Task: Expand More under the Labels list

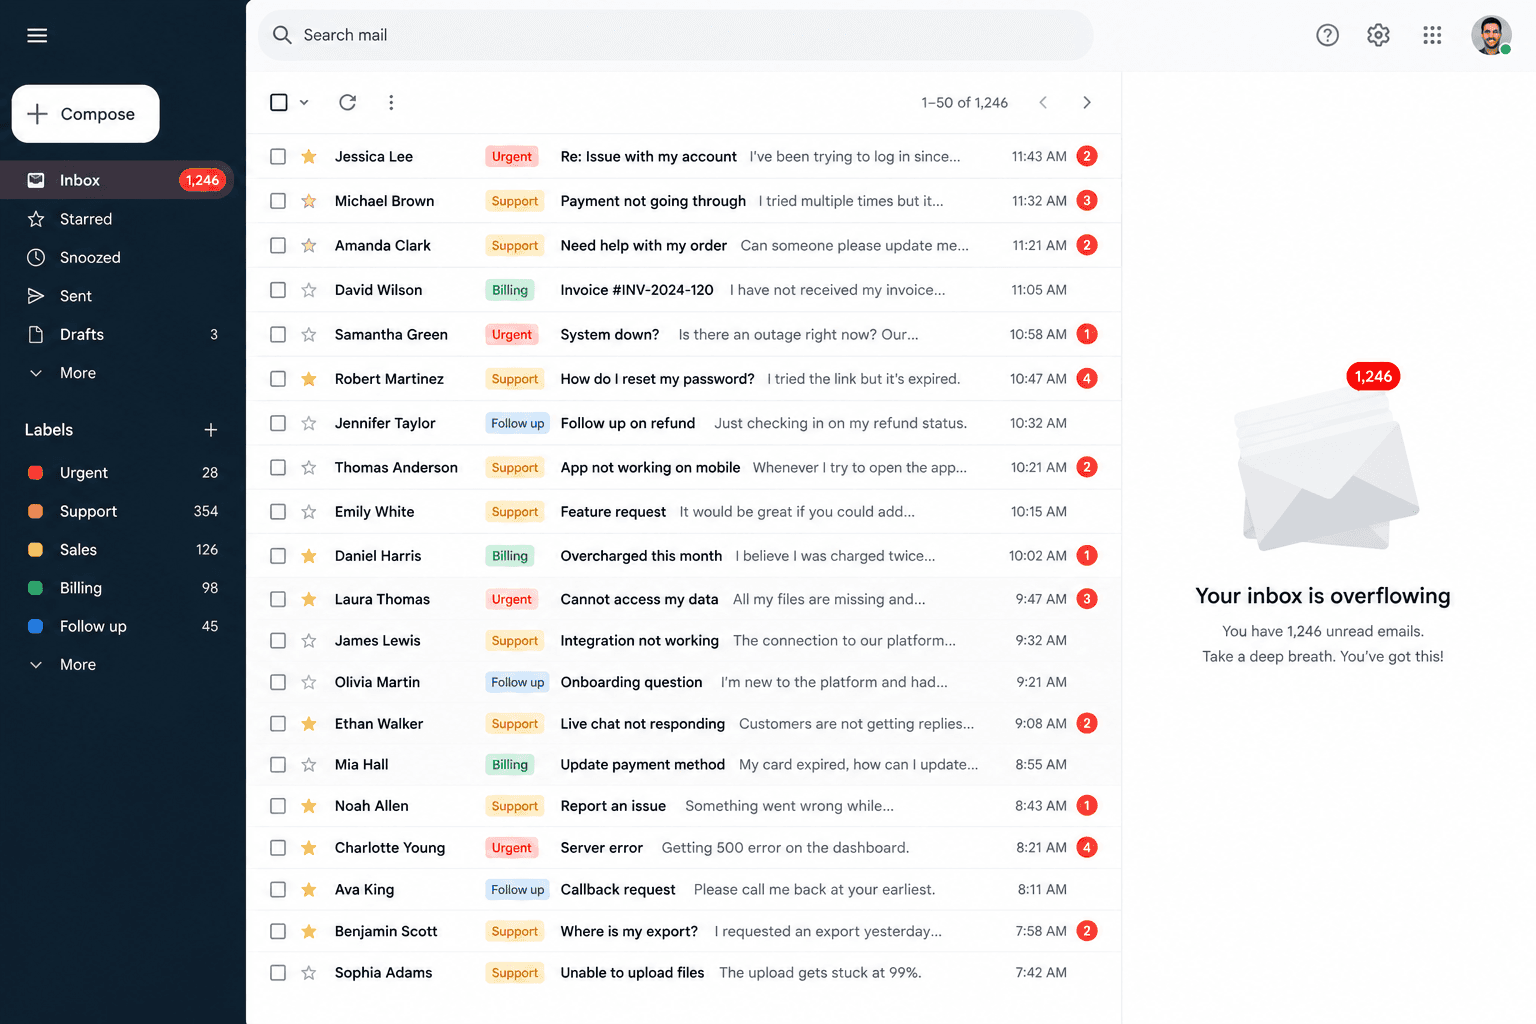Action: (x=78, y=665)
